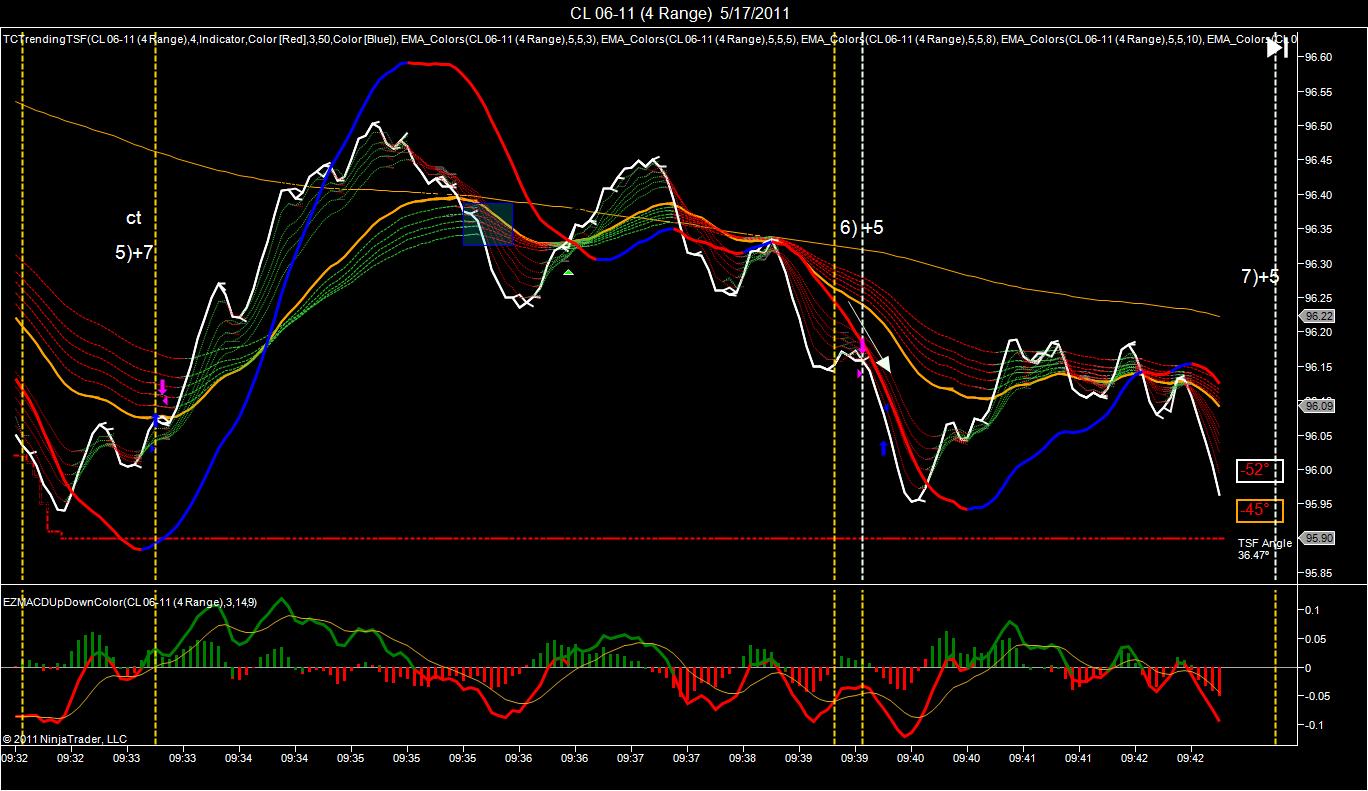The image size is (1368, 791).
Task: Click the TCTrendingTSF indicator label
Action: coord(200,39)
